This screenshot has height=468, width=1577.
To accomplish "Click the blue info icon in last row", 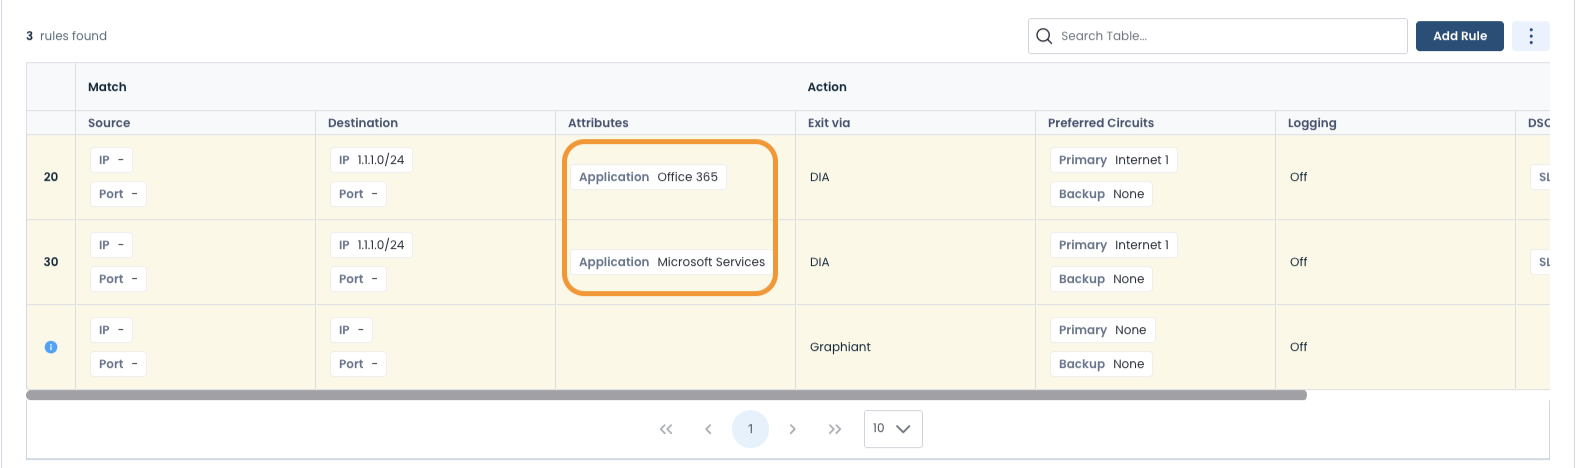I will point(51,347).
